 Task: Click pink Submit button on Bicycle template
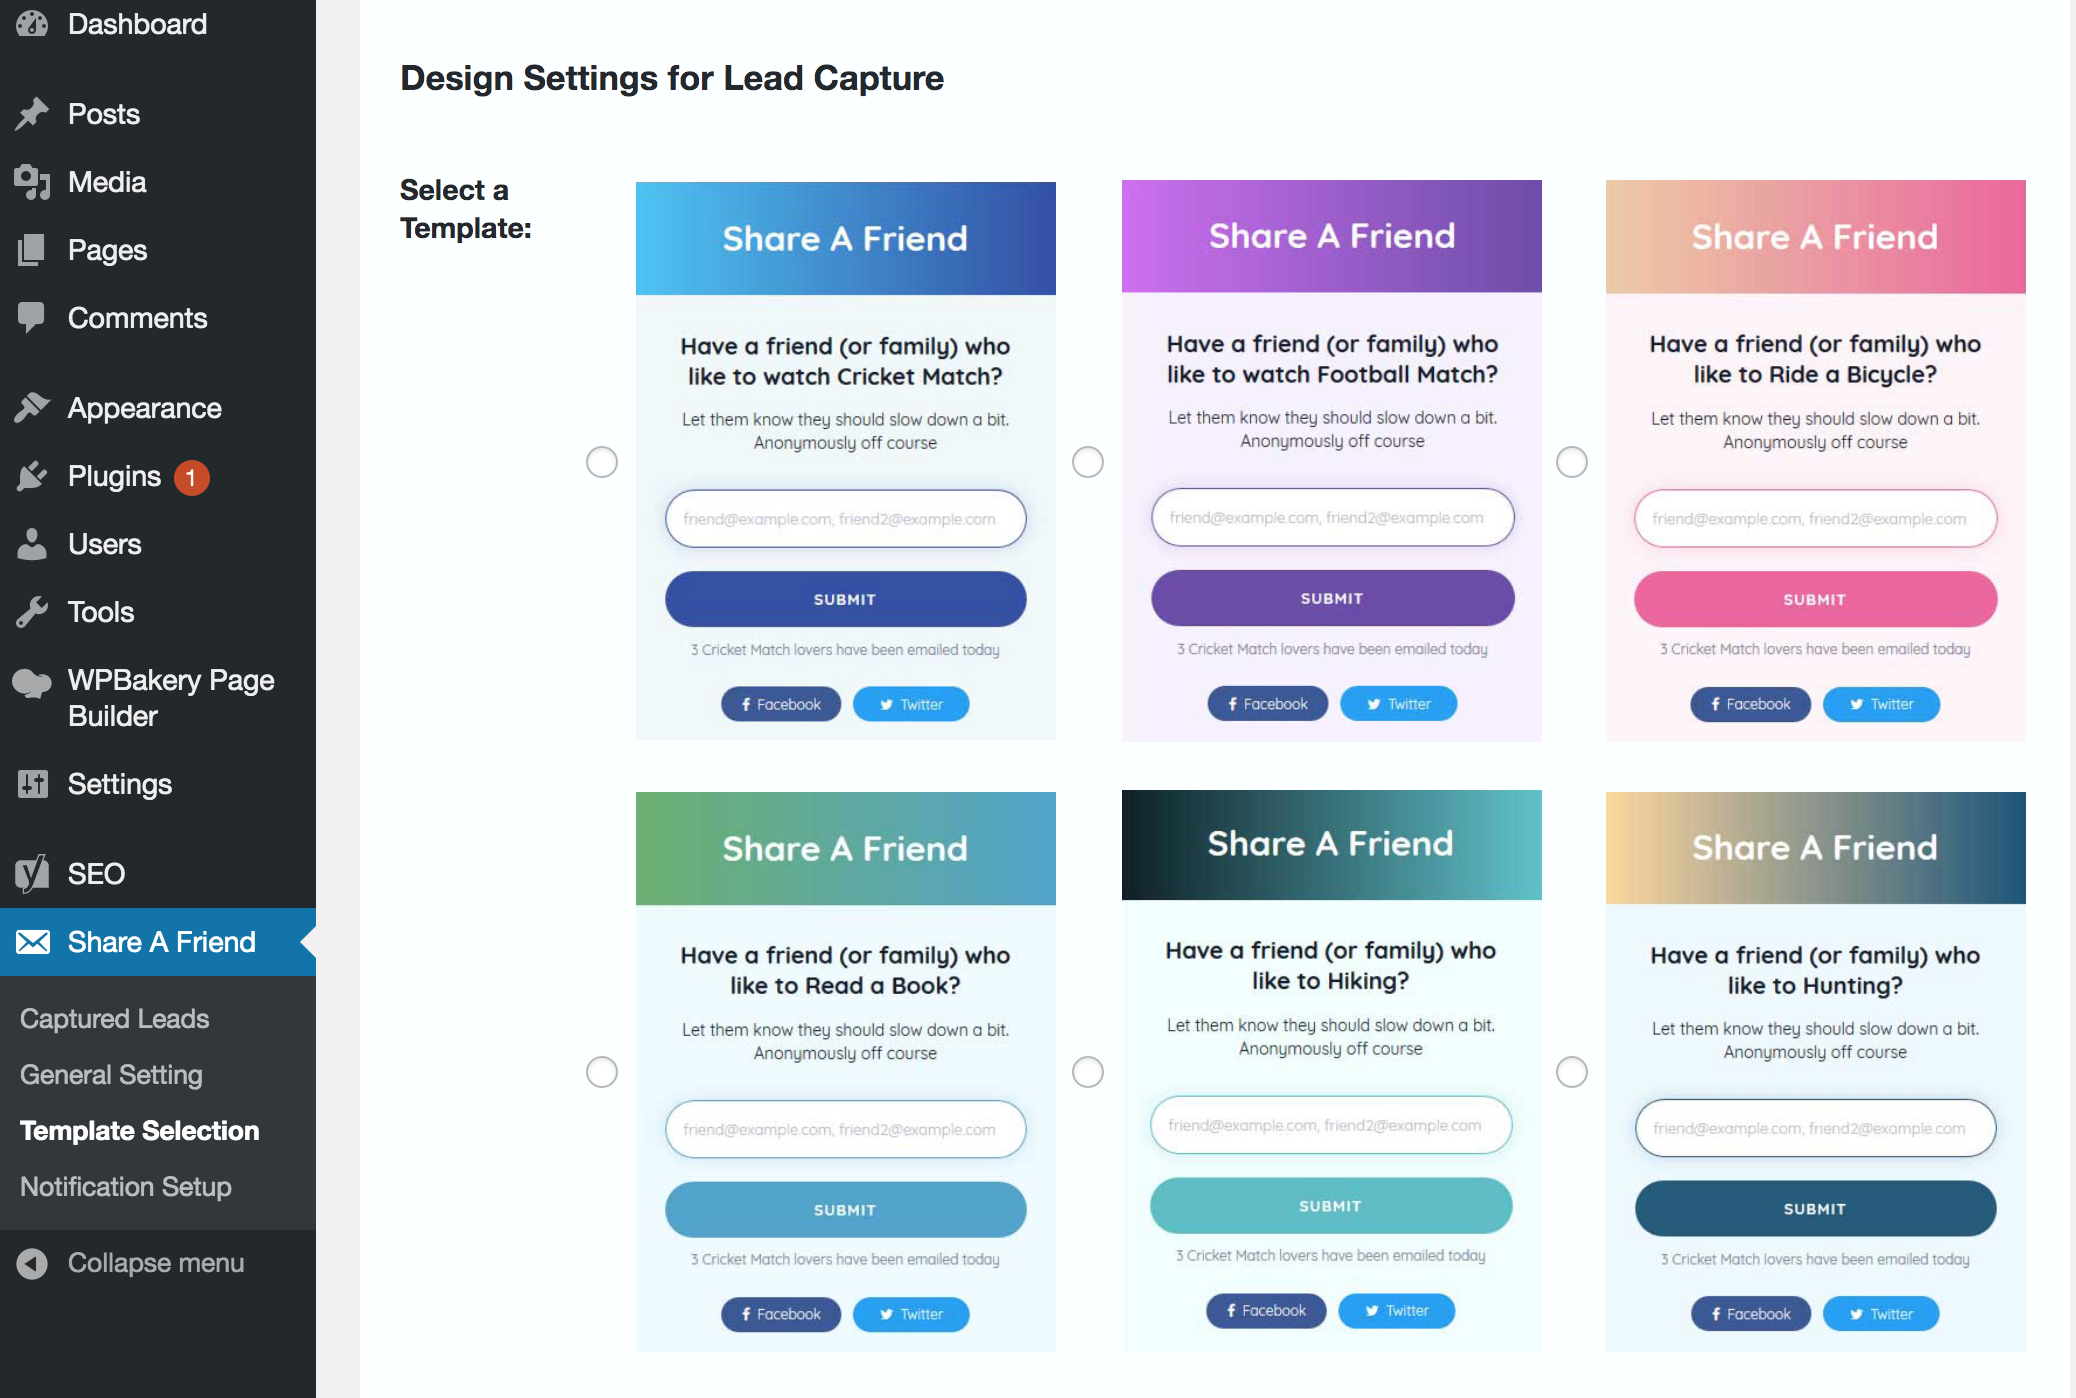(1815, 599)
